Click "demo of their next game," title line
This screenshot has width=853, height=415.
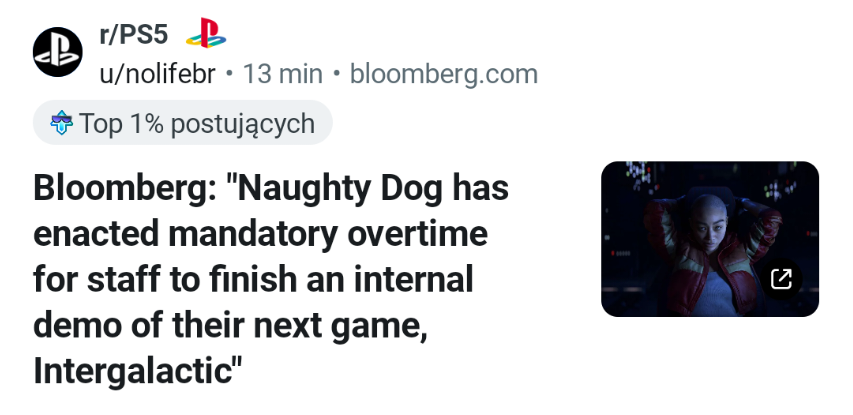click(230, 325)
